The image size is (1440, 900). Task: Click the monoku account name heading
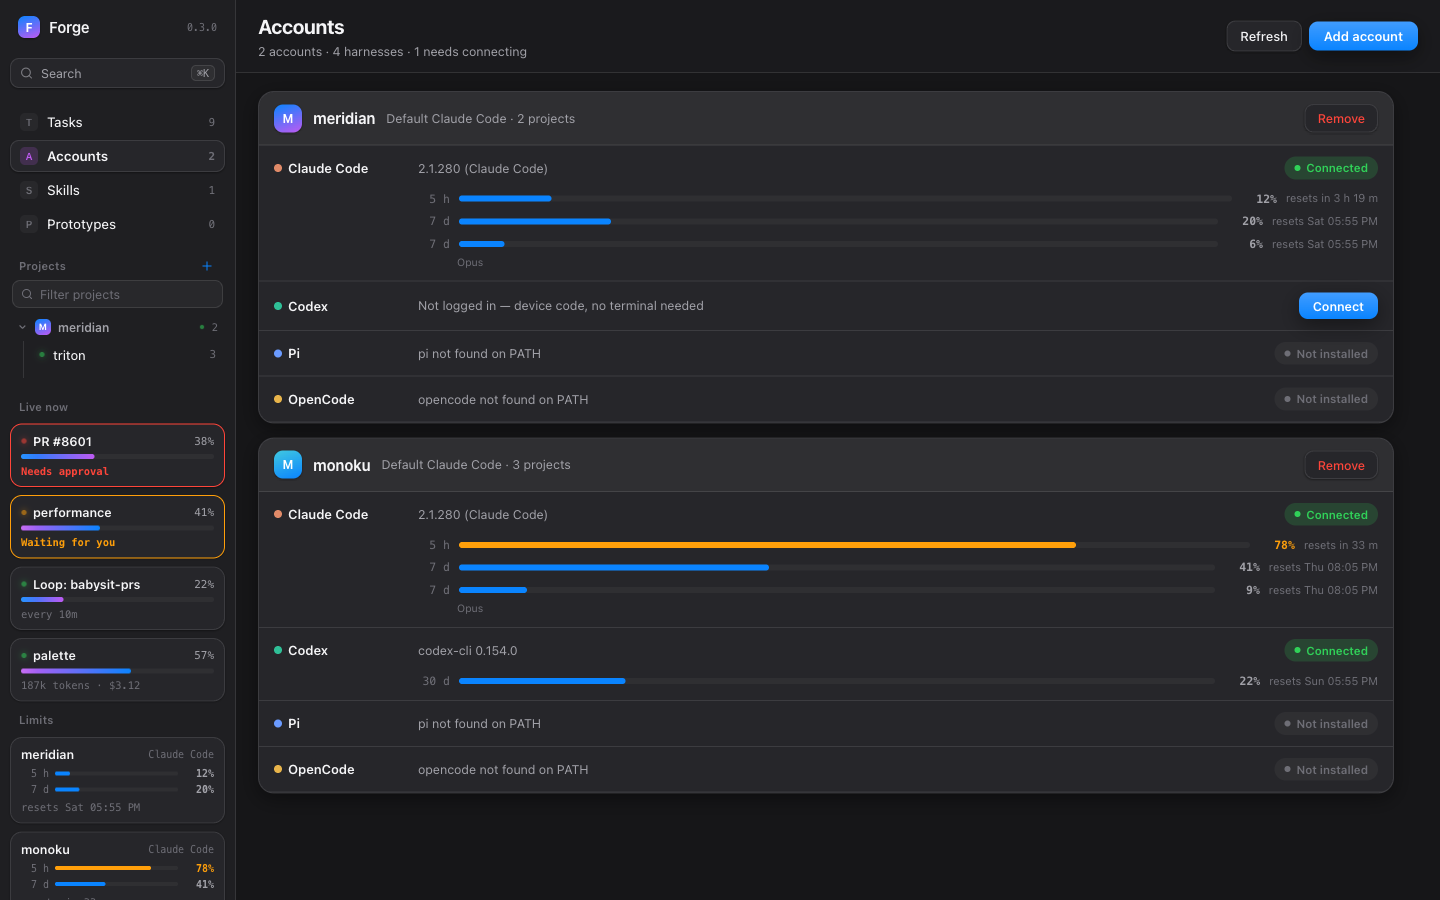pos(342,465)
